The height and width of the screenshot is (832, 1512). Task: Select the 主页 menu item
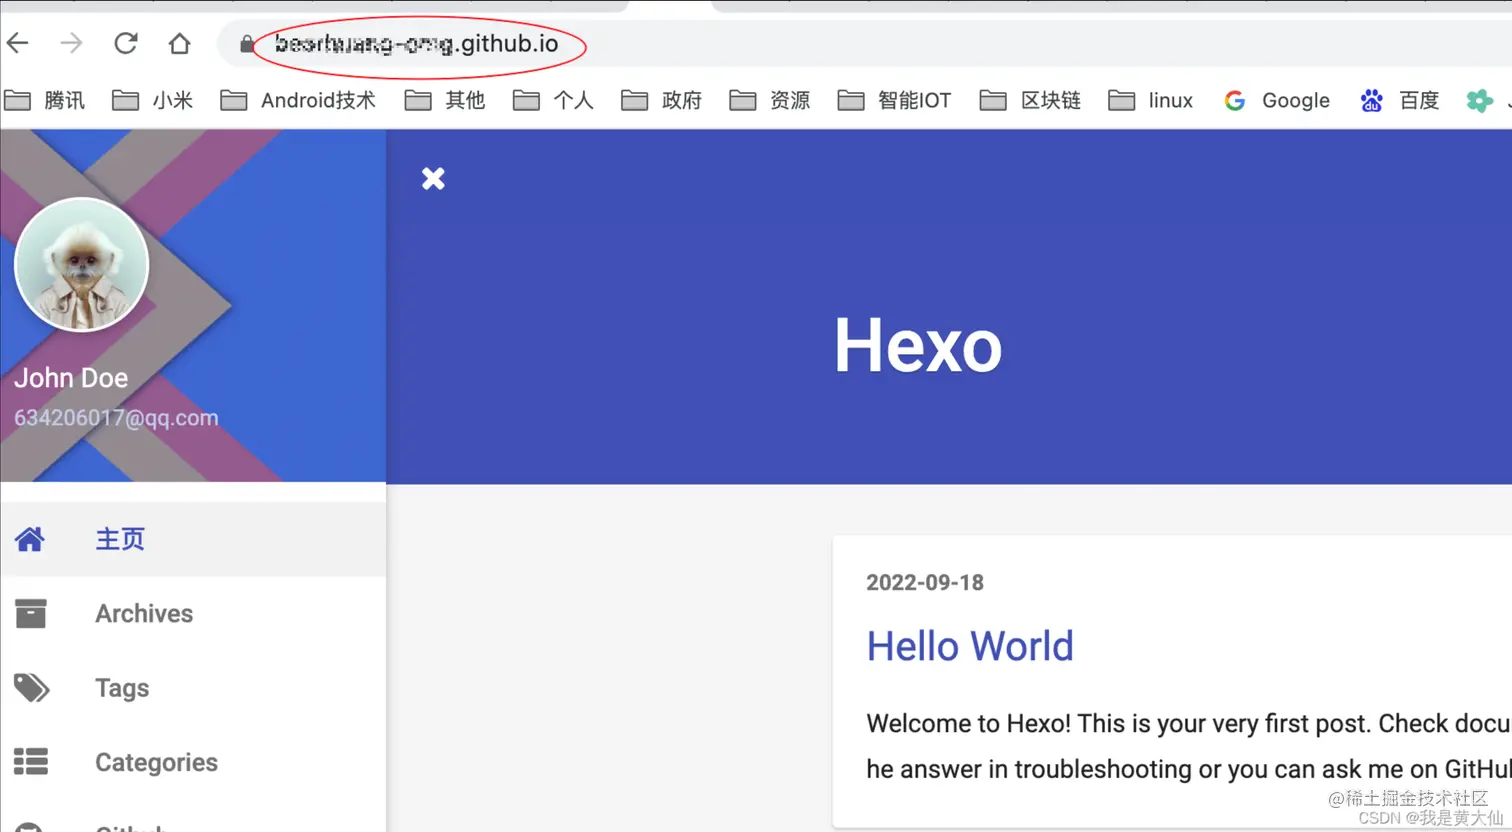click(x=193, y=539)
